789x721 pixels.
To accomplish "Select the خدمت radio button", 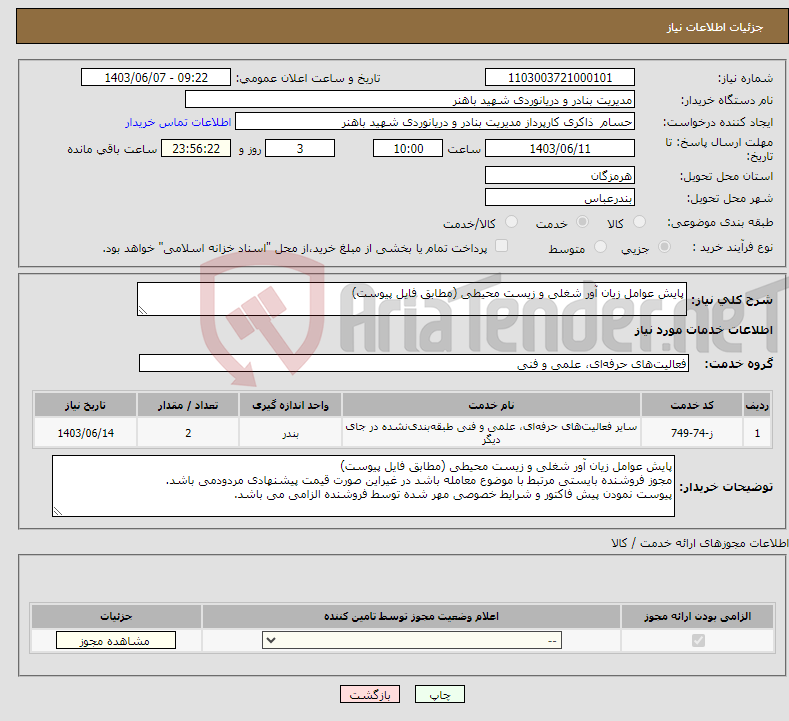I will [582, 222].
